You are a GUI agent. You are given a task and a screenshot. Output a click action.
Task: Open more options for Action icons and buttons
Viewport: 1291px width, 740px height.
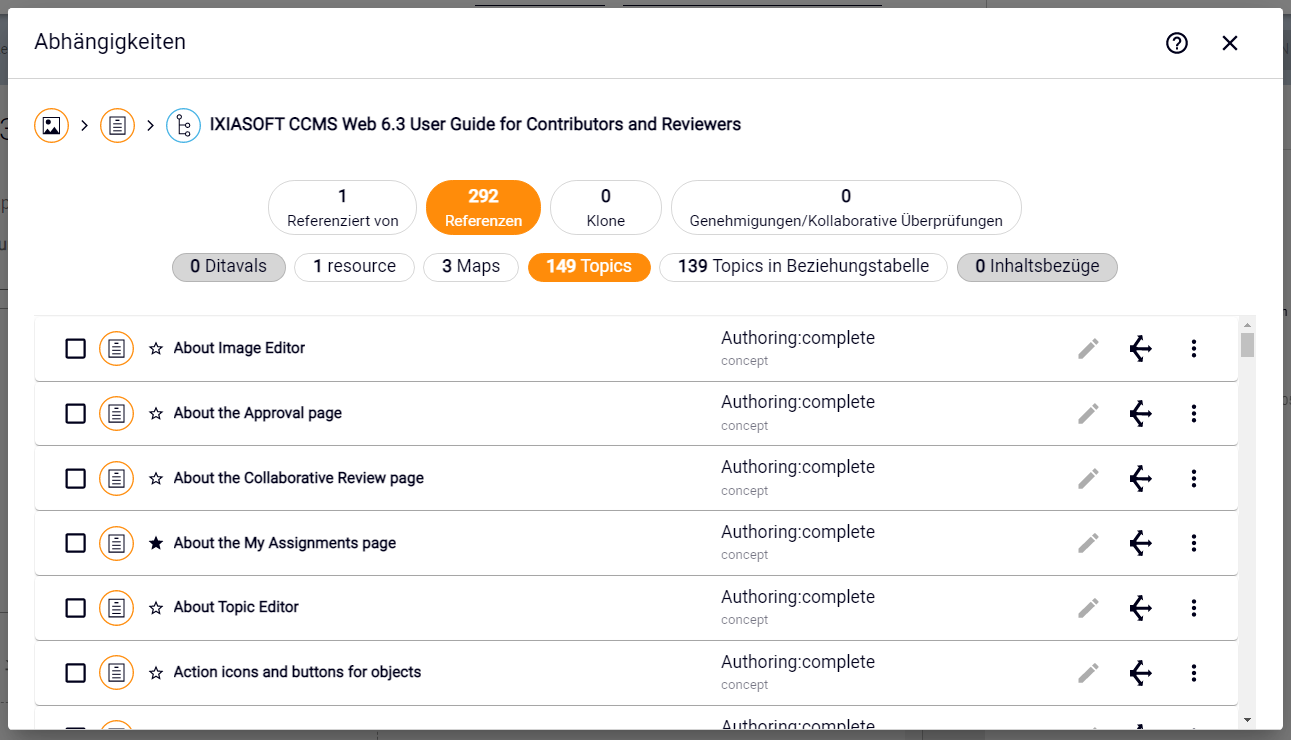tap(1193, 673)
